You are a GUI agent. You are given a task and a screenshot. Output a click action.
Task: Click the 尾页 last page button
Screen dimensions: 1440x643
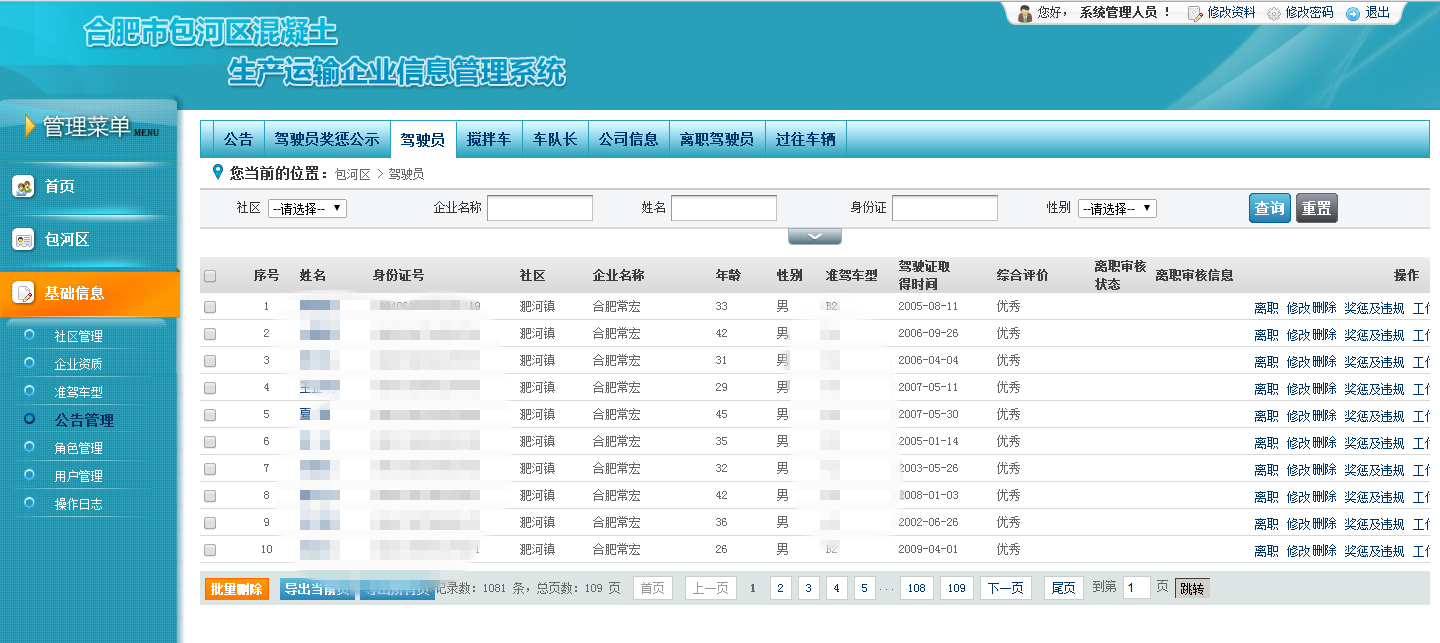click(x=1064, y=588)
